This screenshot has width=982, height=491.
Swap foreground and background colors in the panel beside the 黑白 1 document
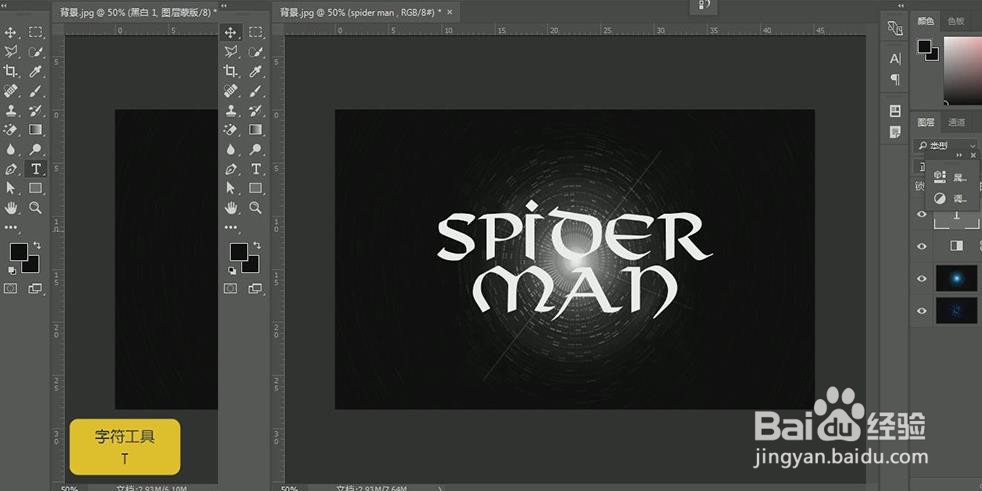[37, 245]
